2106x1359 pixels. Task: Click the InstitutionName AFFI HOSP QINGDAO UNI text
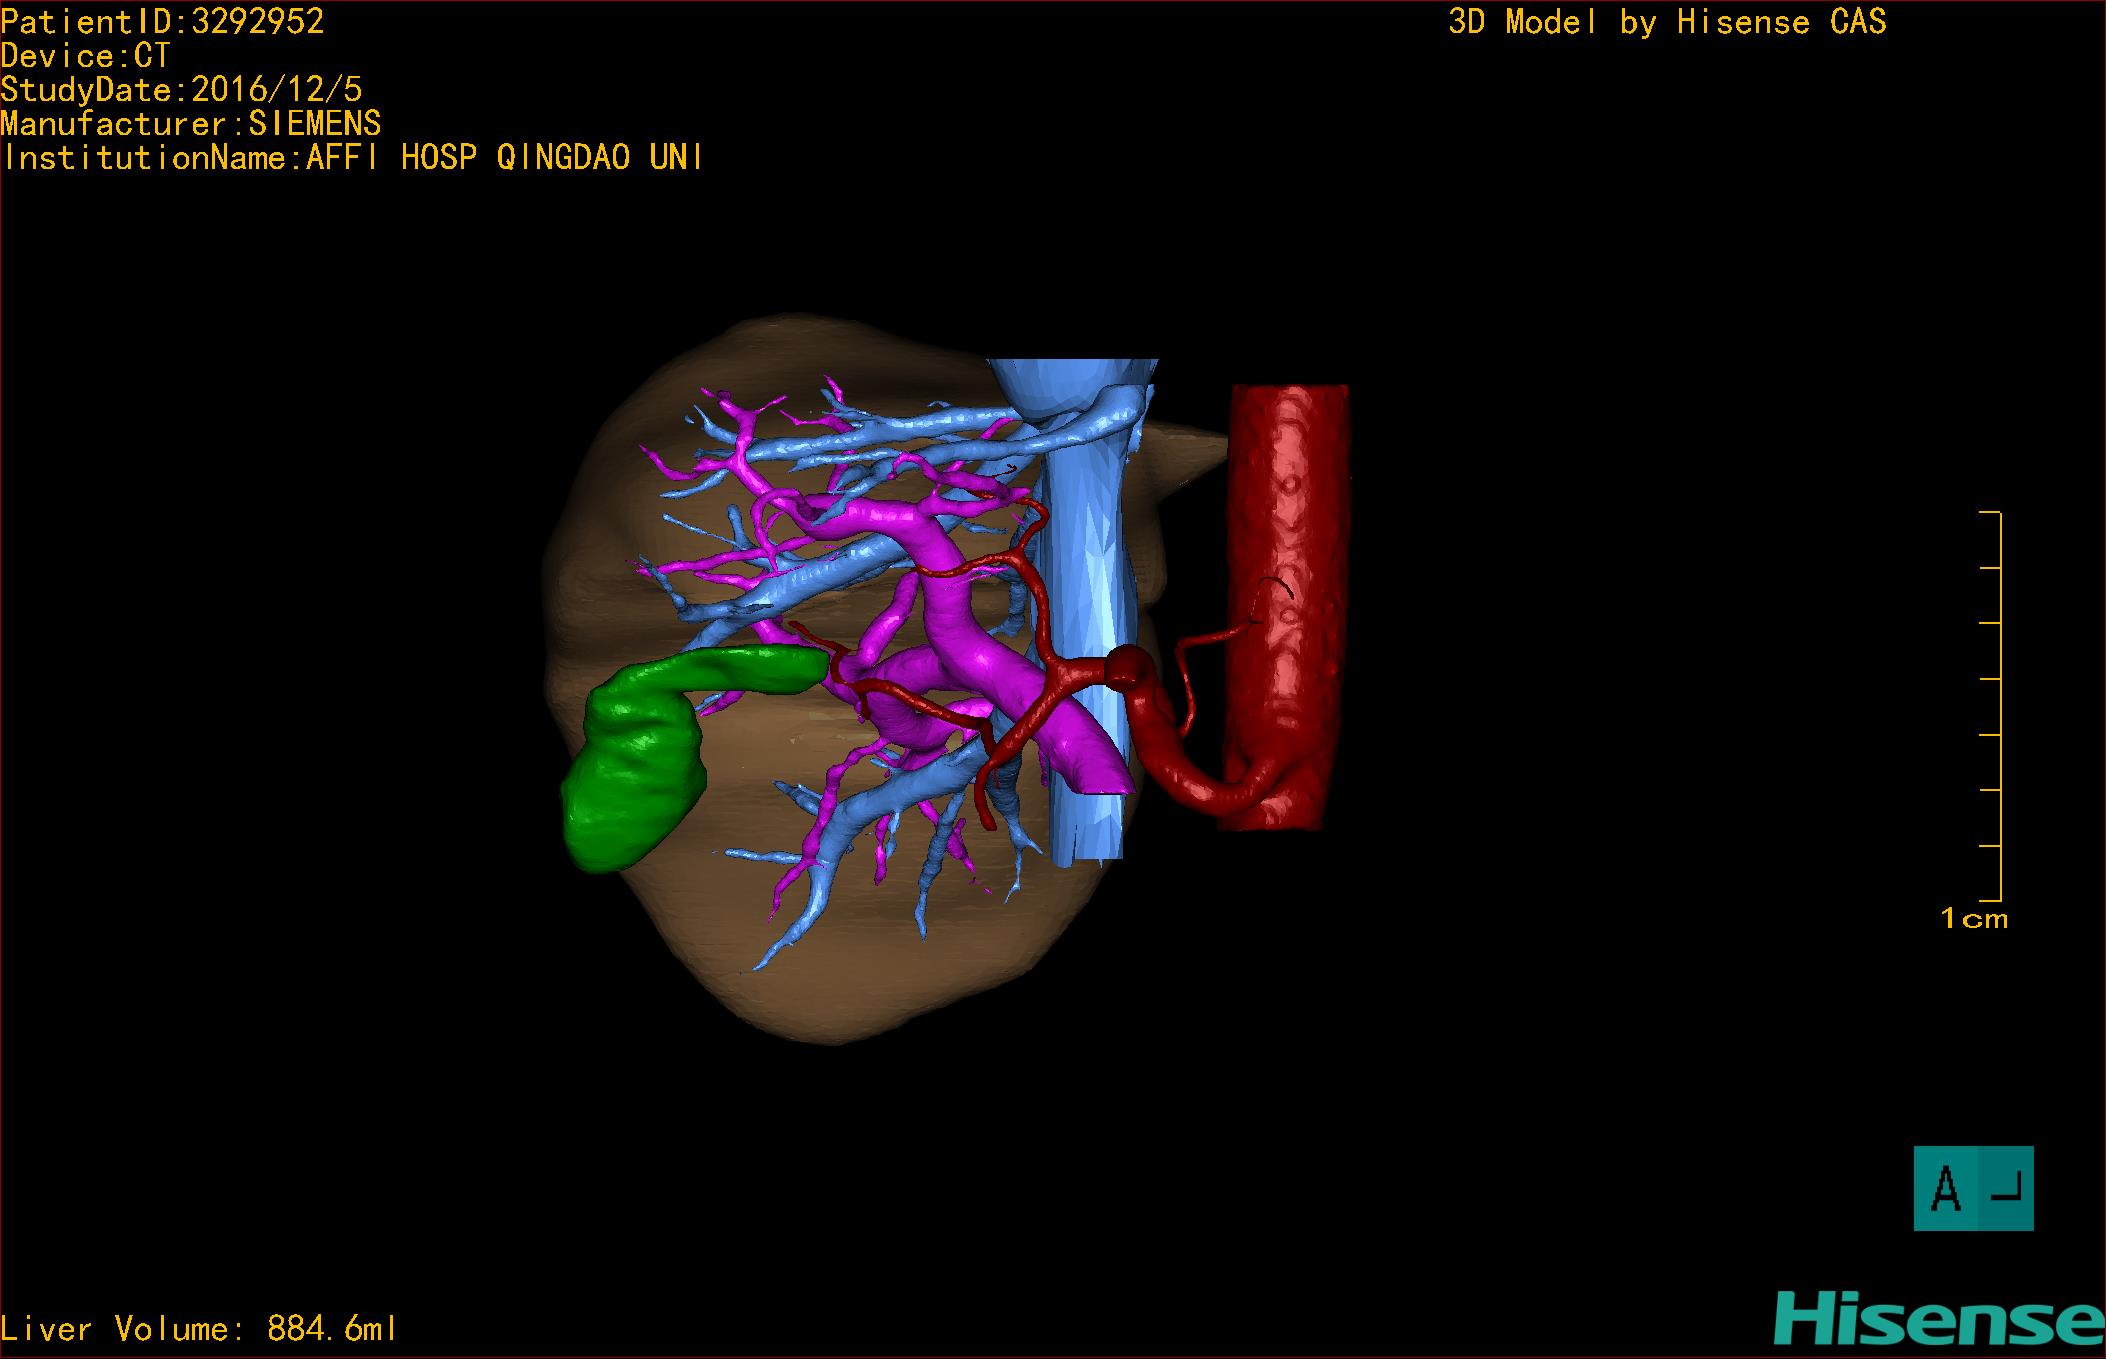tap(352, 158)
